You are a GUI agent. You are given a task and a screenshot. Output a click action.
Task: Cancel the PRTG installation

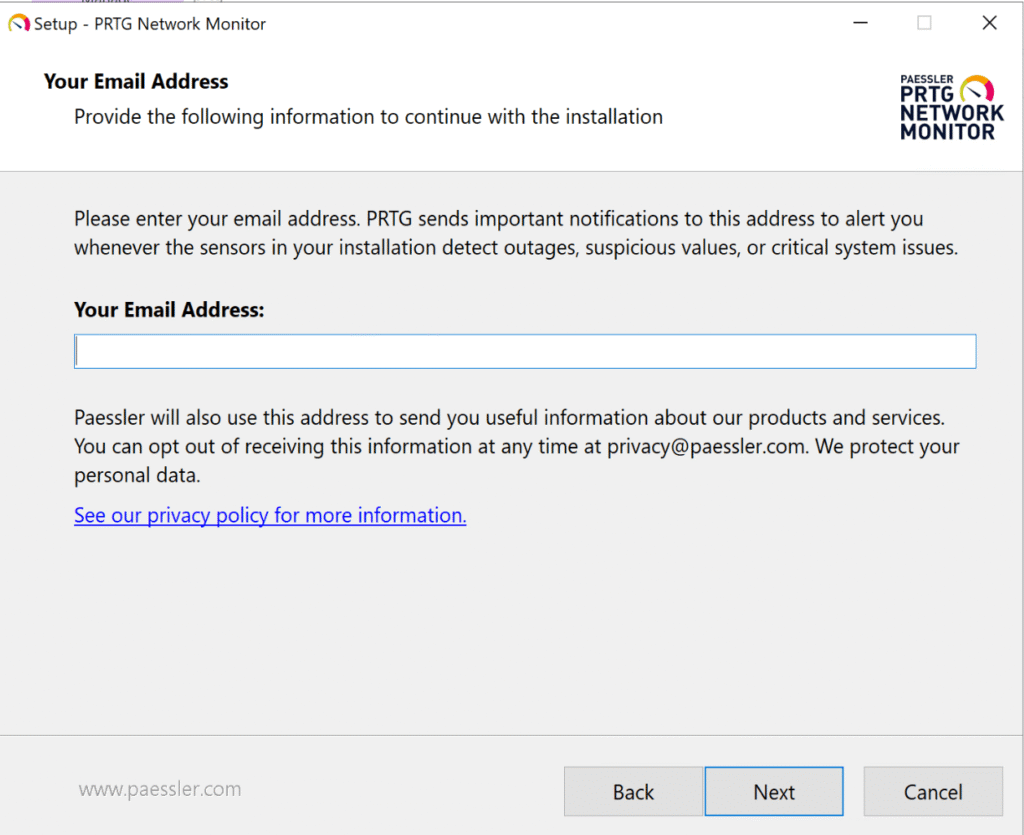pos(933,792)
